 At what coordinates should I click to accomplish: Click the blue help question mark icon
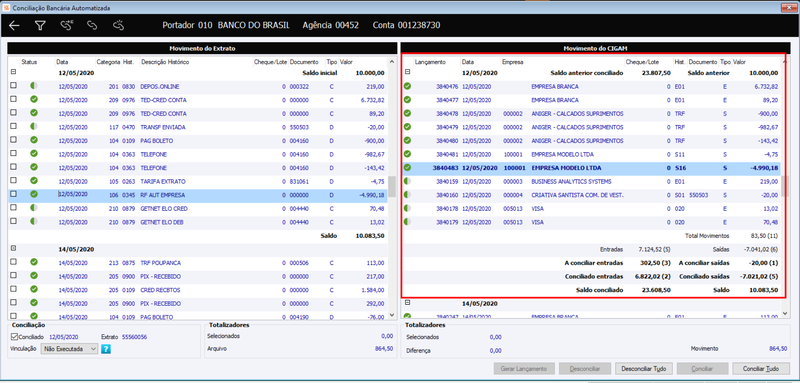tap(106, 349)
